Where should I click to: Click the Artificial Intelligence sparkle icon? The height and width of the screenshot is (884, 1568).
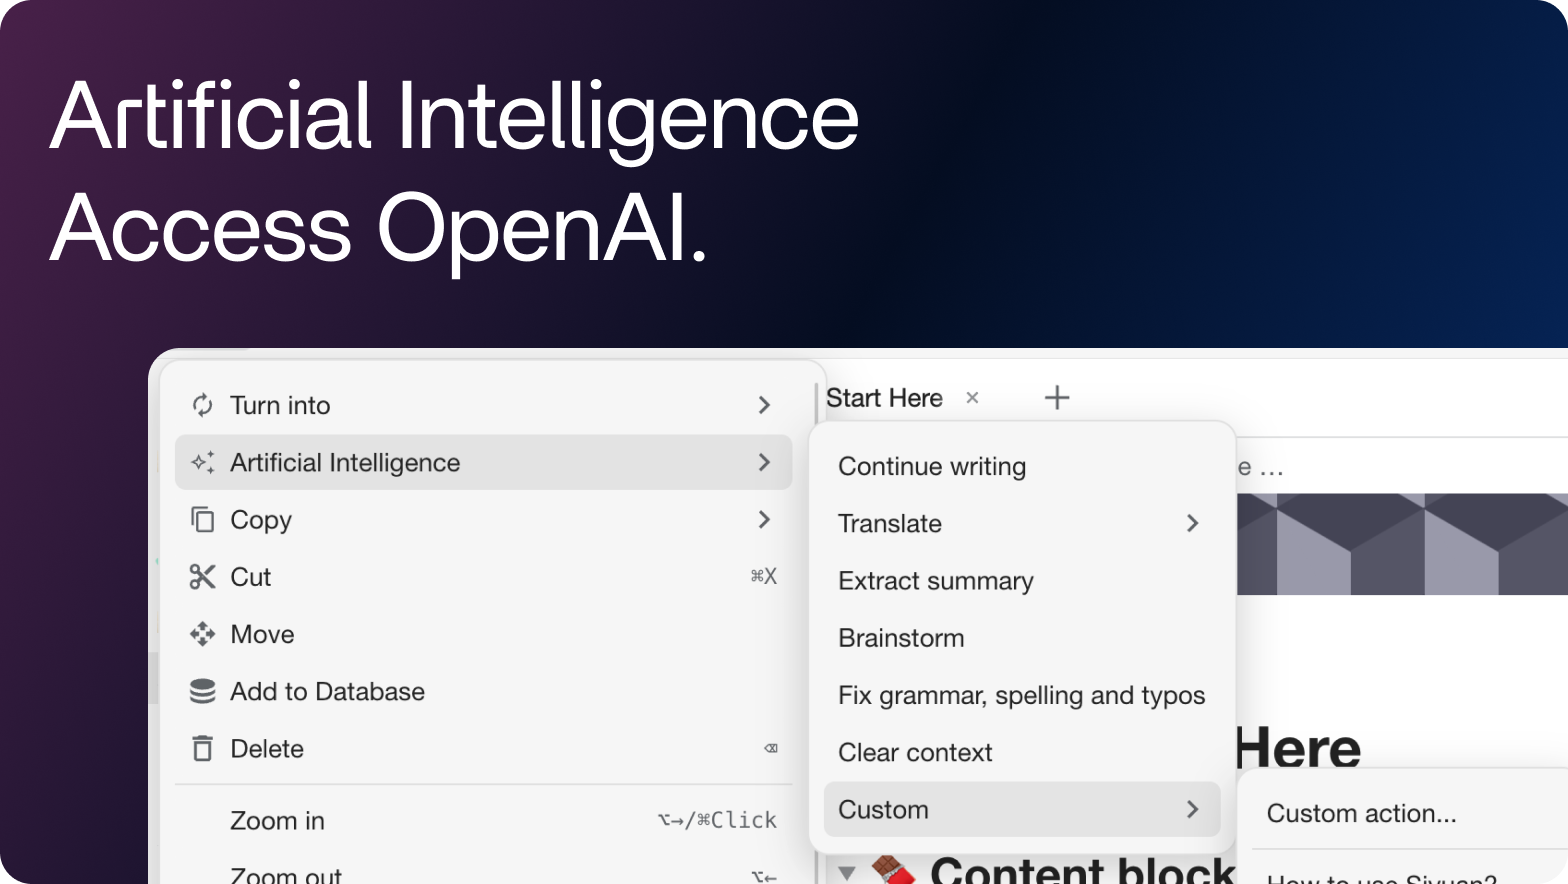[203, 462]
